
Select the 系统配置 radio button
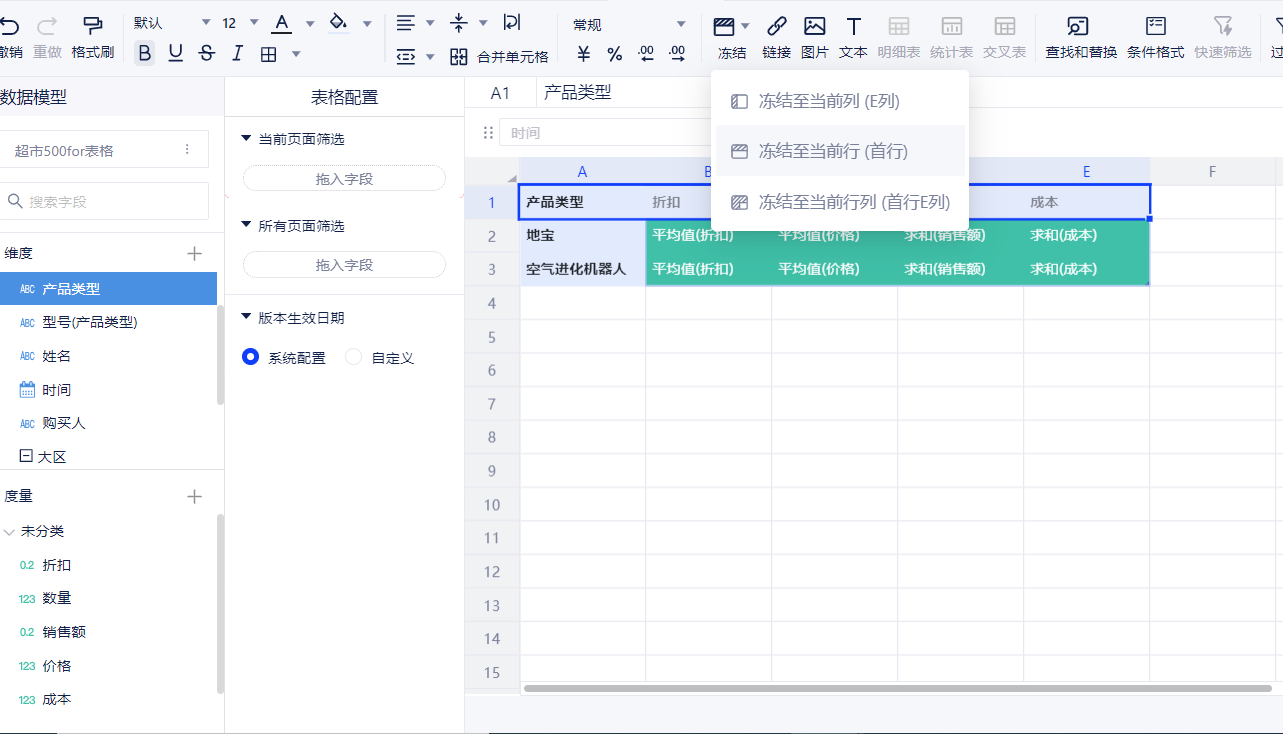click(251, 357)
